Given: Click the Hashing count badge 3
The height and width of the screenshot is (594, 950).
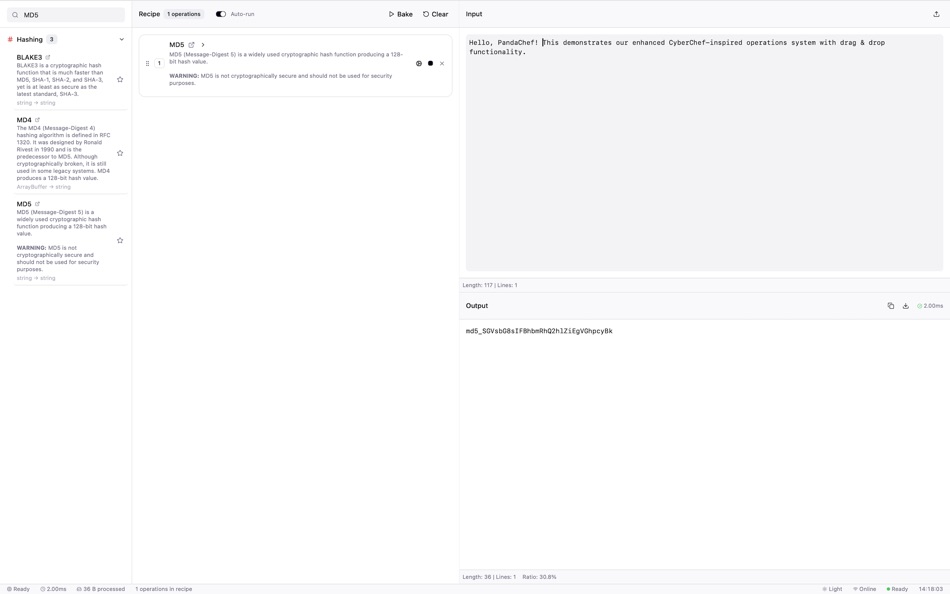Looking at the screenshot, I should (51, 39).
